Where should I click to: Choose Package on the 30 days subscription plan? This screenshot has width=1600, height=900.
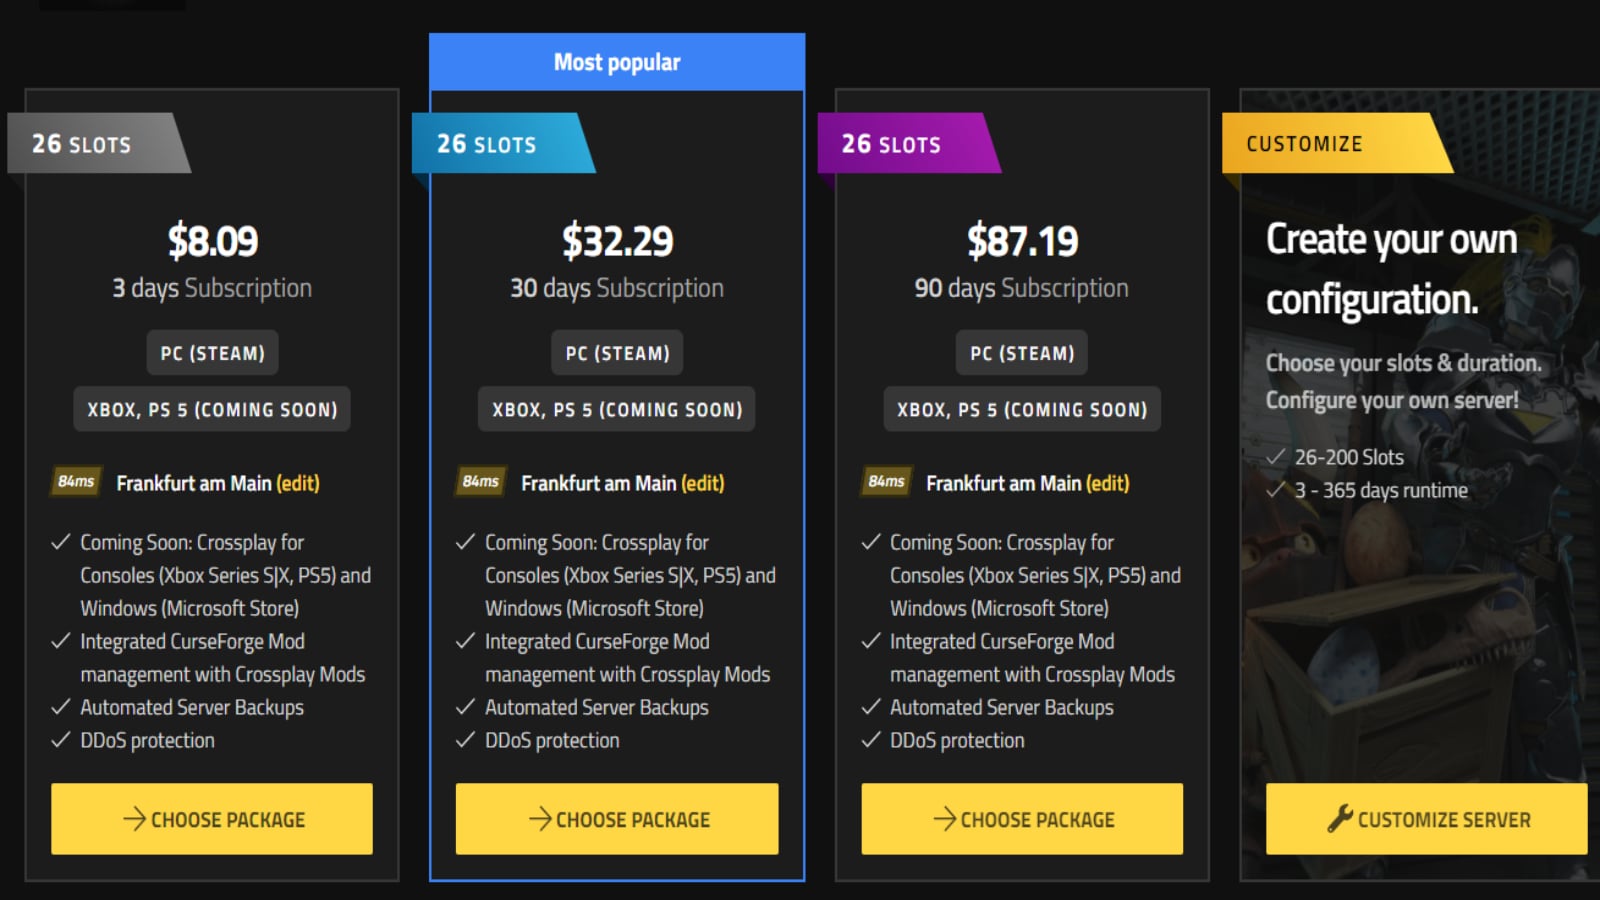tap(616, 819)
